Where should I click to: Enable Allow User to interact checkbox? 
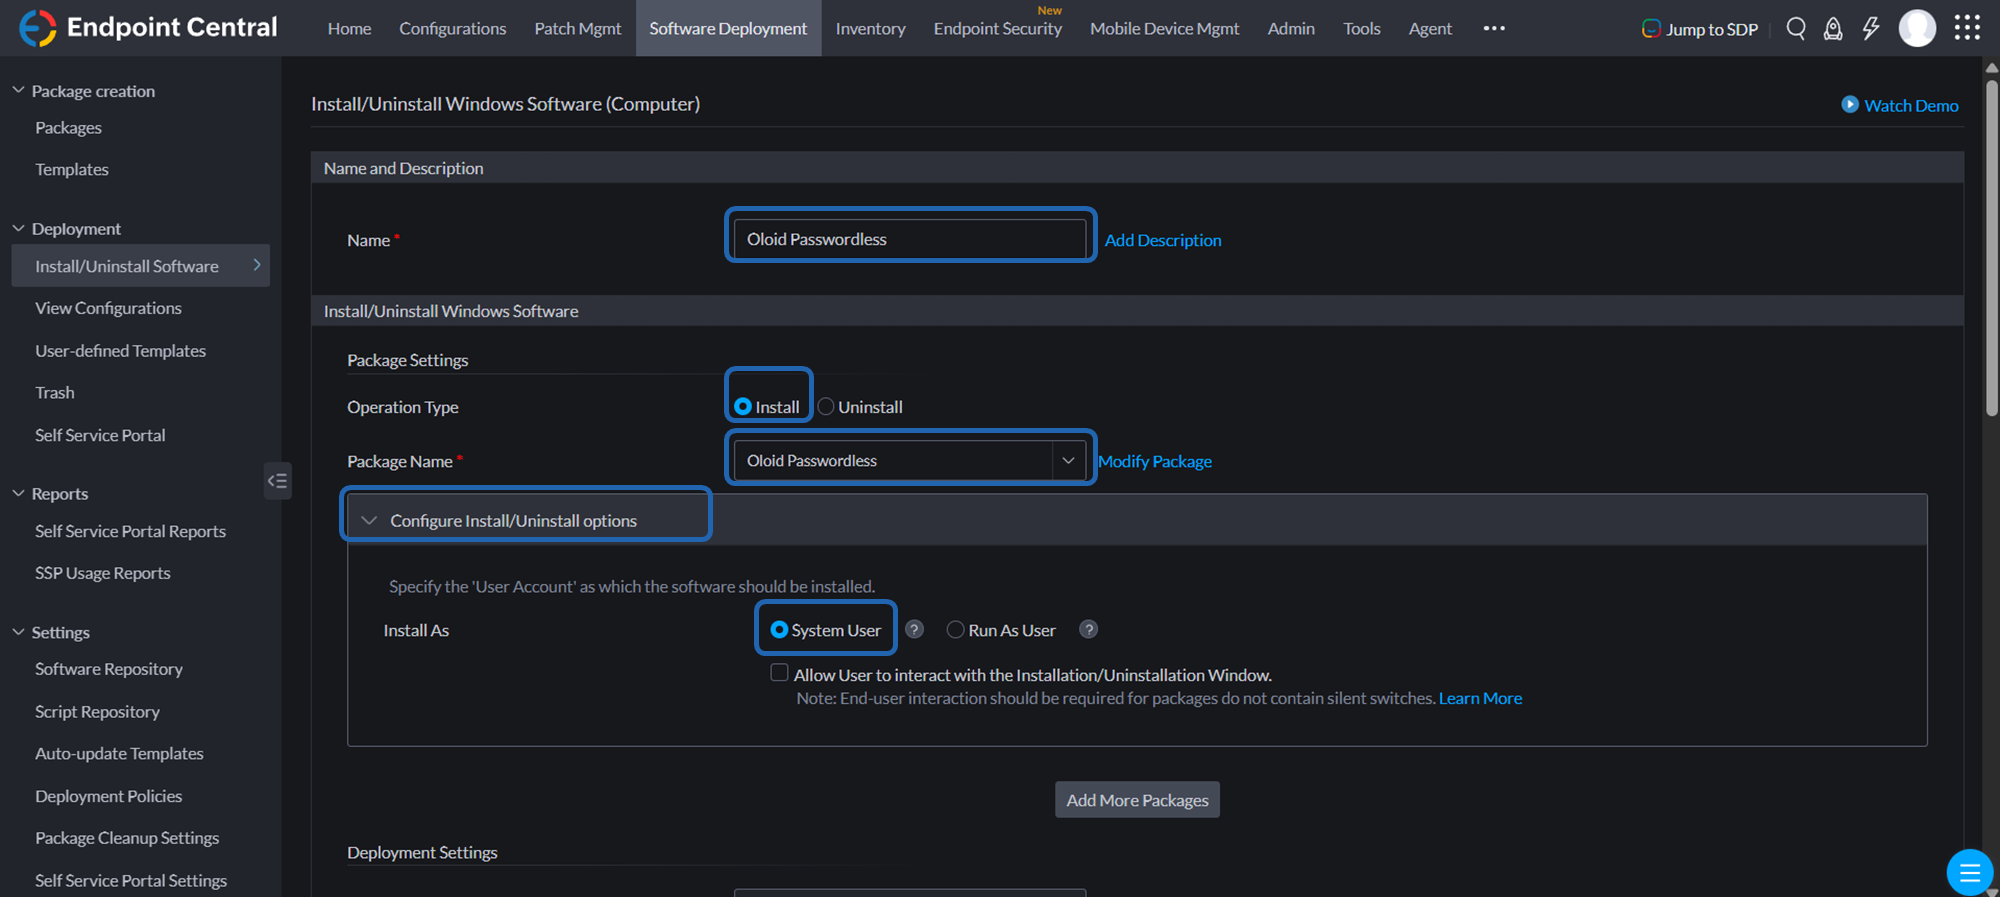tap(779, 673)
